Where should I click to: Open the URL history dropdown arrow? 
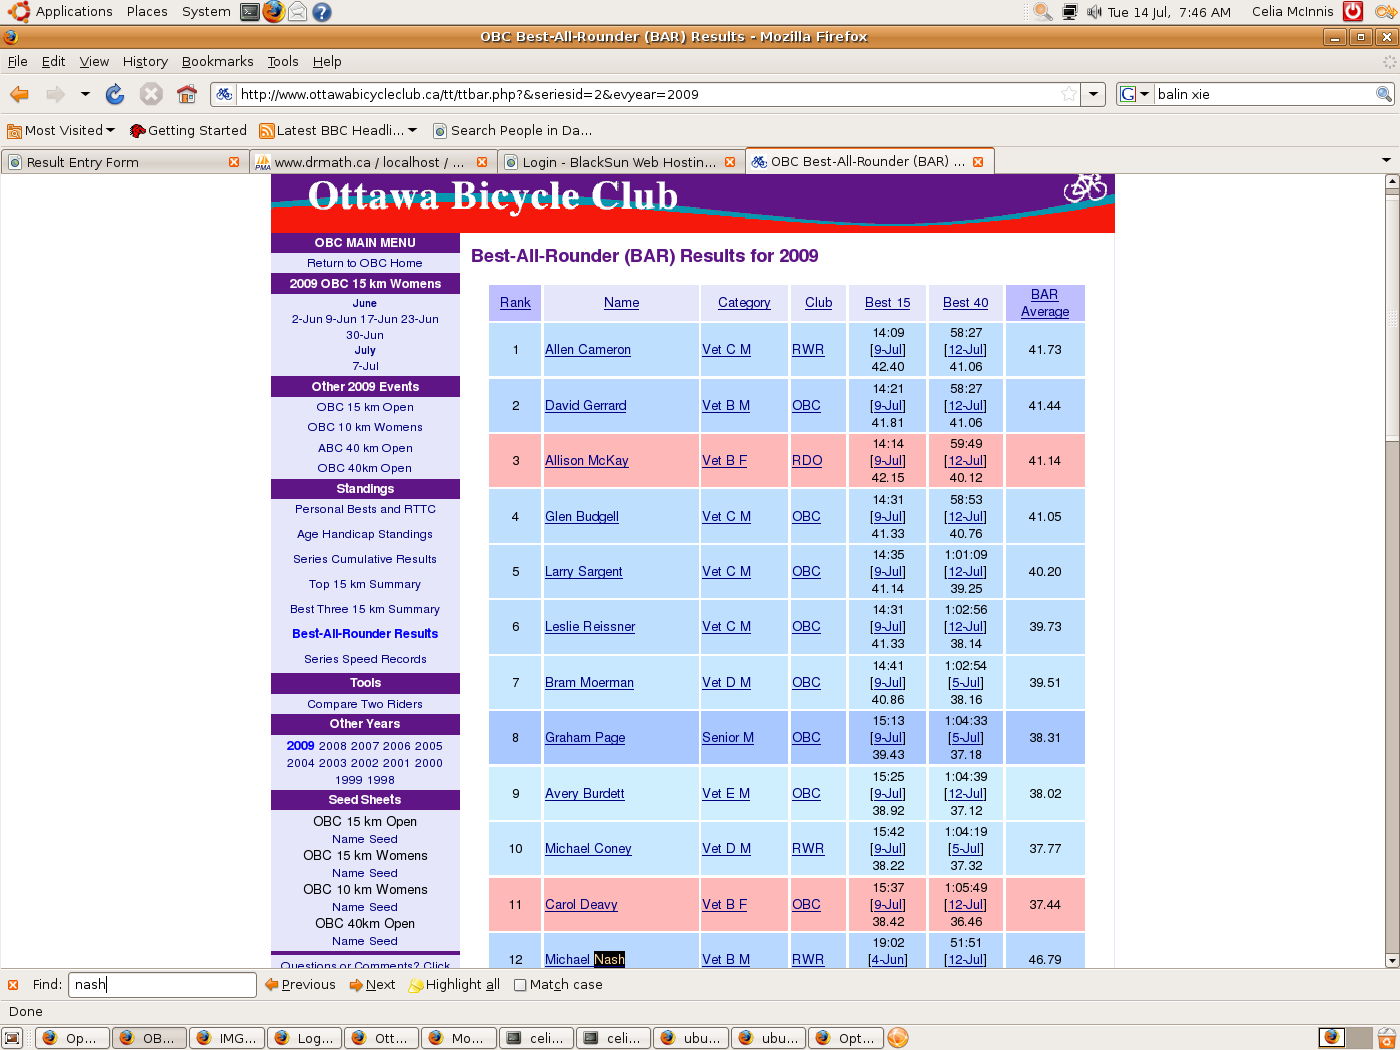[1094, 94]
